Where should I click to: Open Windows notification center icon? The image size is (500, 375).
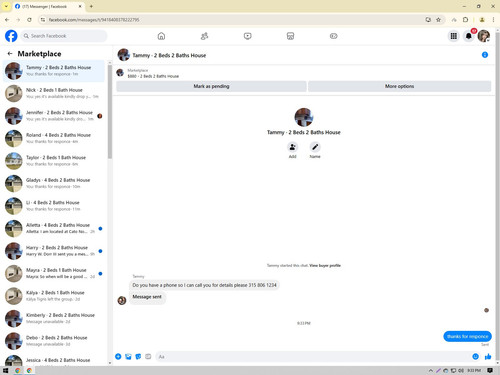[490, 370]
